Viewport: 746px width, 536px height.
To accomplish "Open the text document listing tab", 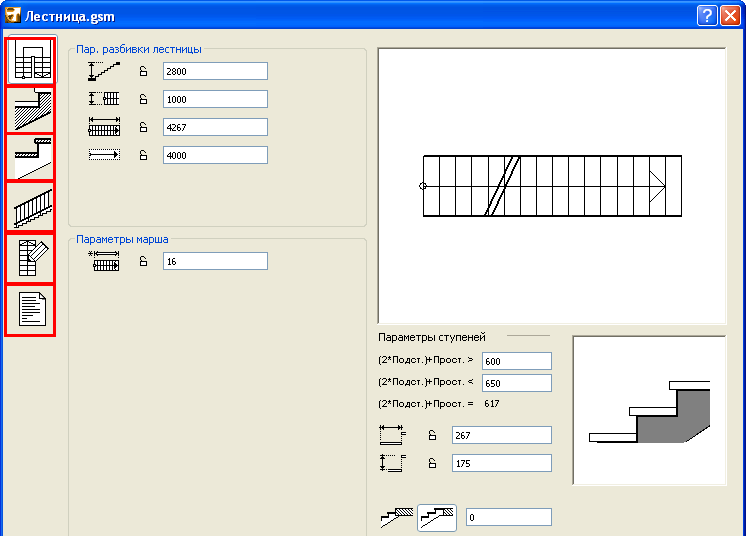I will 32,310.
